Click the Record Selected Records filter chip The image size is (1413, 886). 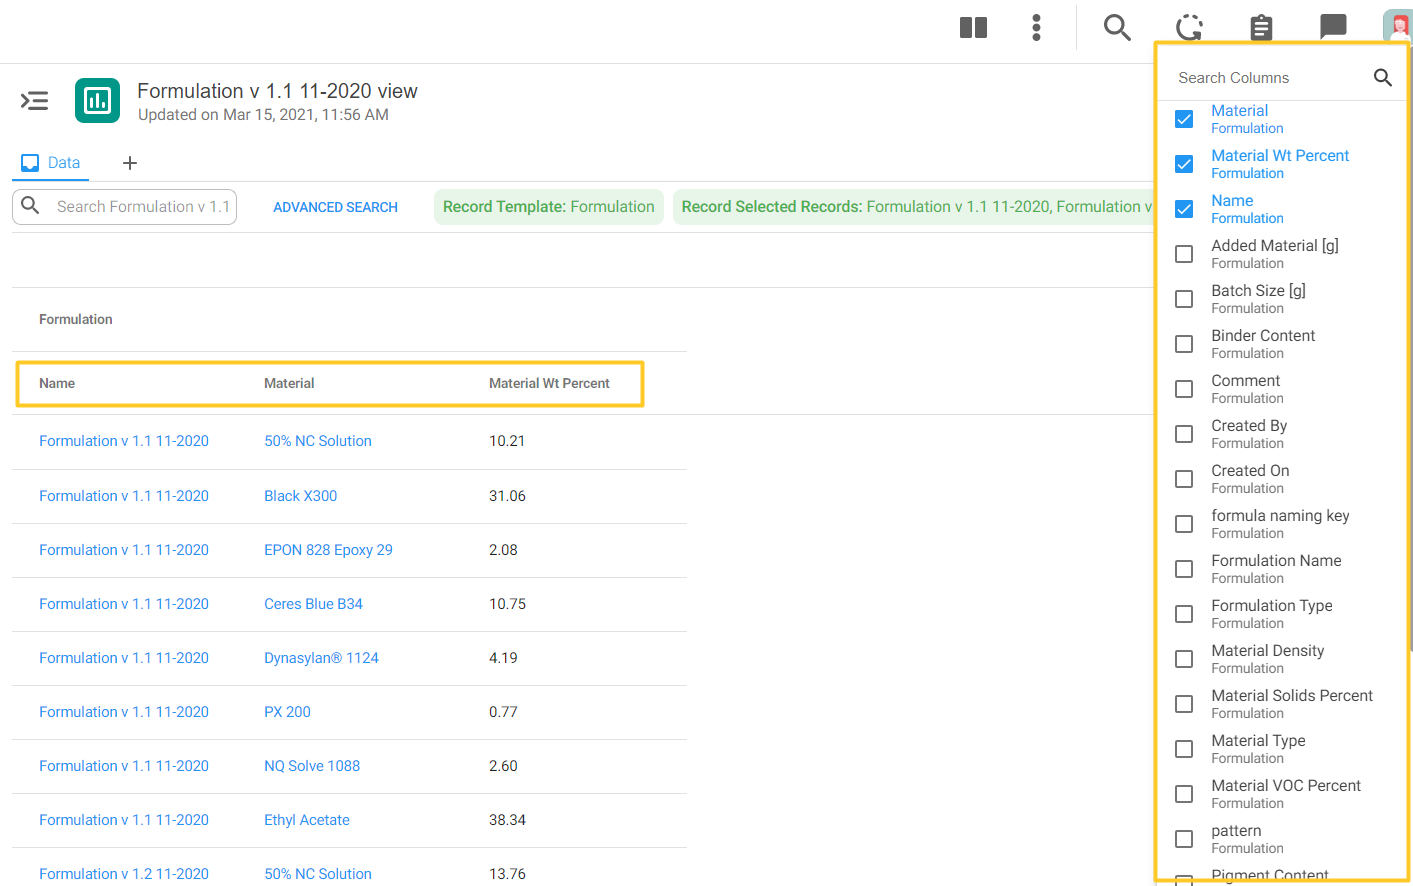(914, 207)
